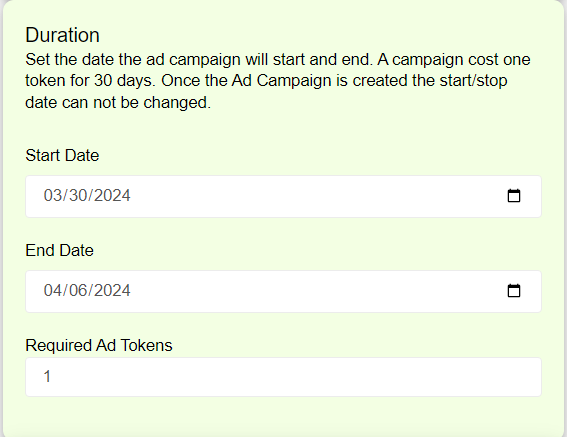The width and height of the screenshot is (567, 437).
Task: Select the day 30 in Start Date
Action: coord(78,196)
